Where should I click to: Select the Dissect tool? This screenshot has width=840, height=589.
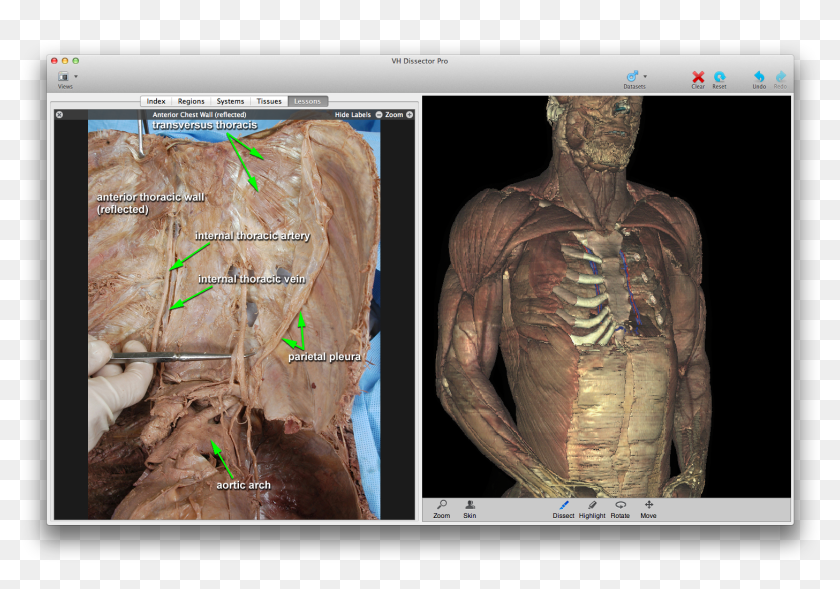point(563,509)
